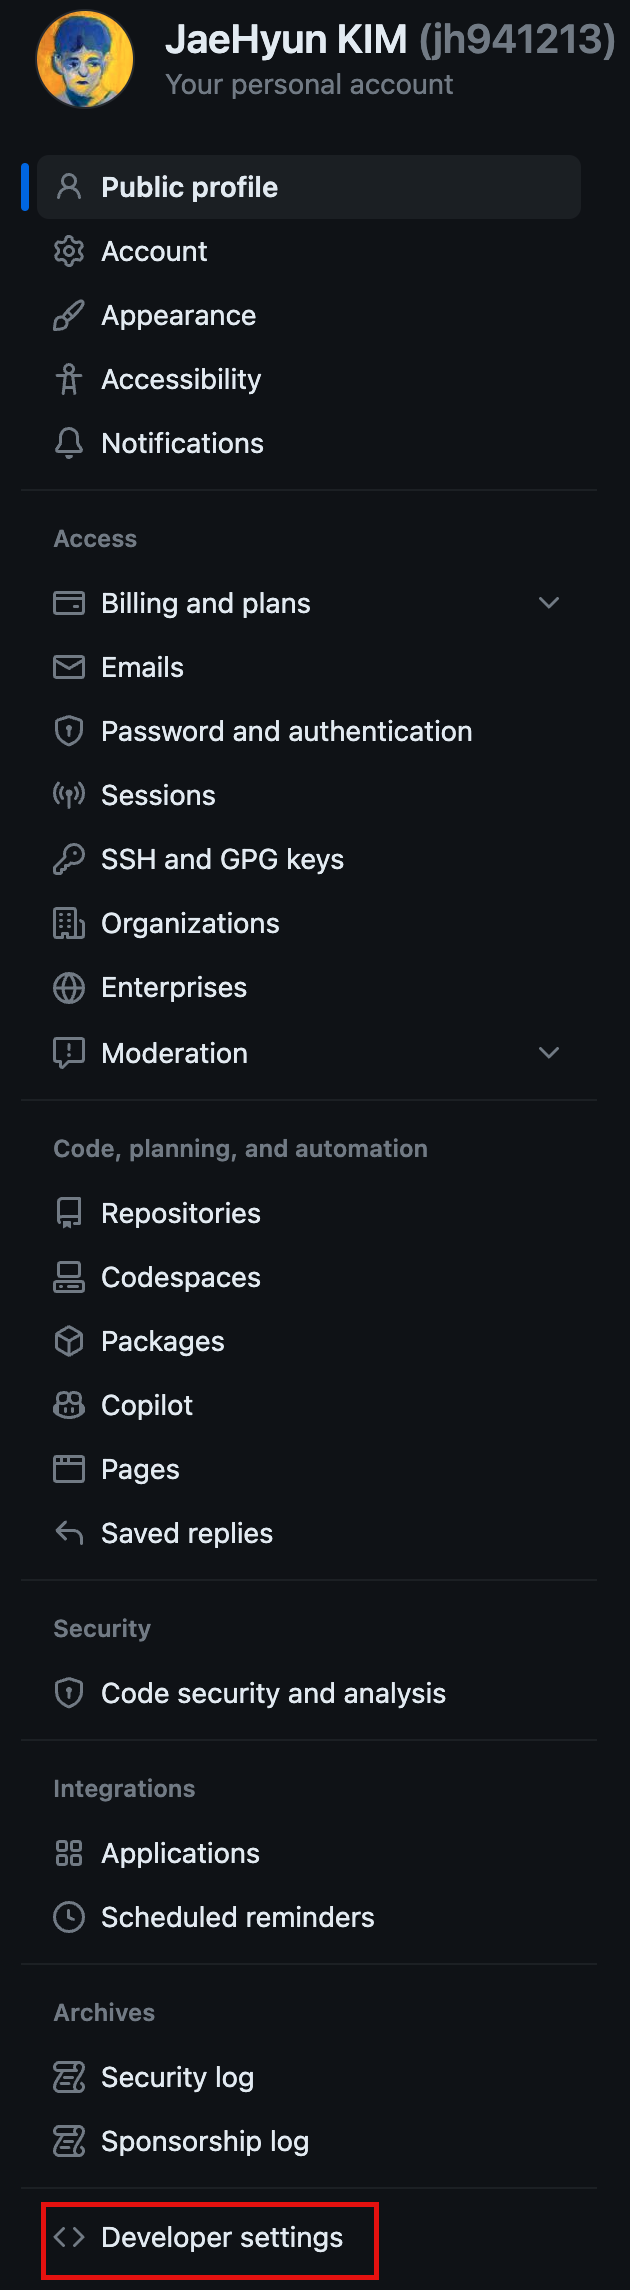Click the gear icon beside Account
The image size is (630, 2290).
click(x=69, y=251)
